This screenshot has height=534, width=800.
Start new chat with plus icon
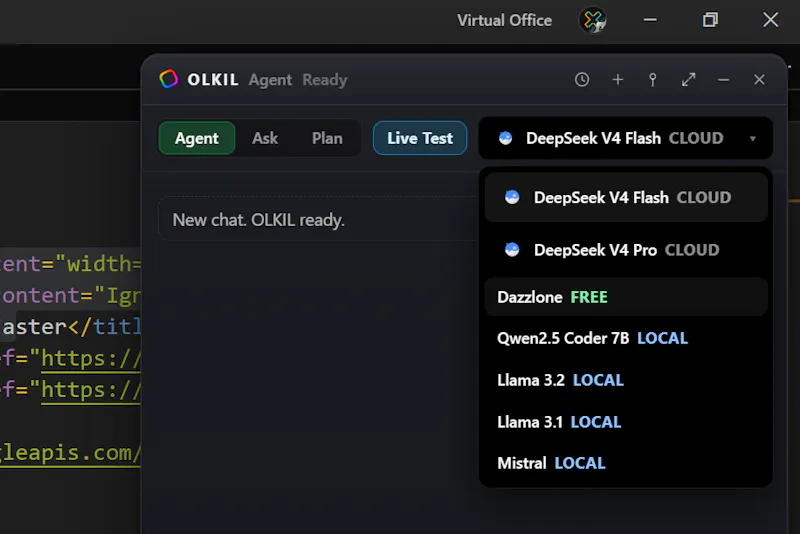[617, 80]
